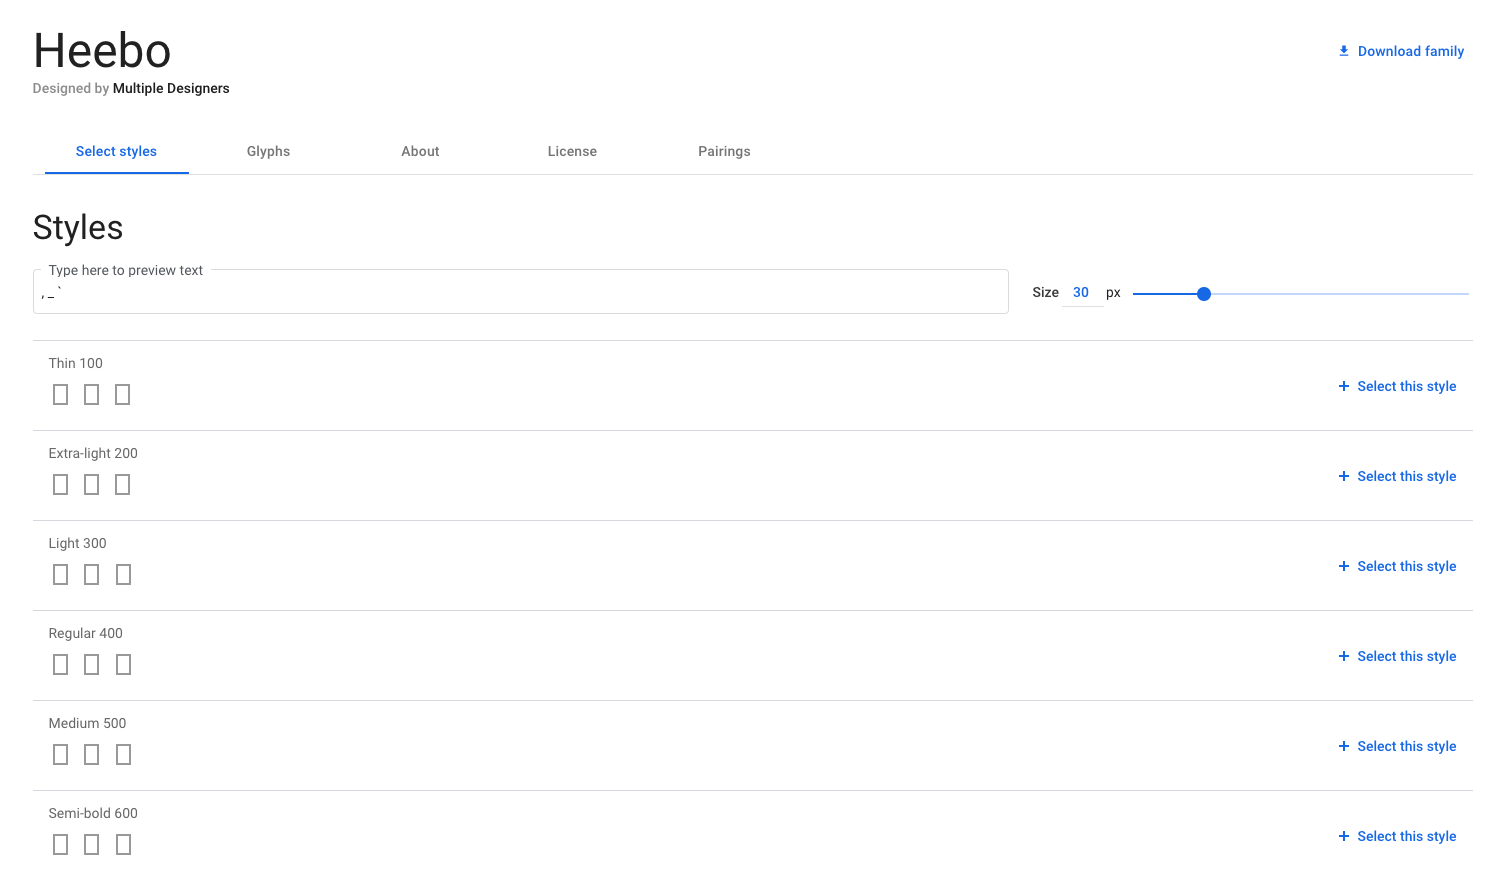Click the Semi-bold 600 style label

[93, 813]
